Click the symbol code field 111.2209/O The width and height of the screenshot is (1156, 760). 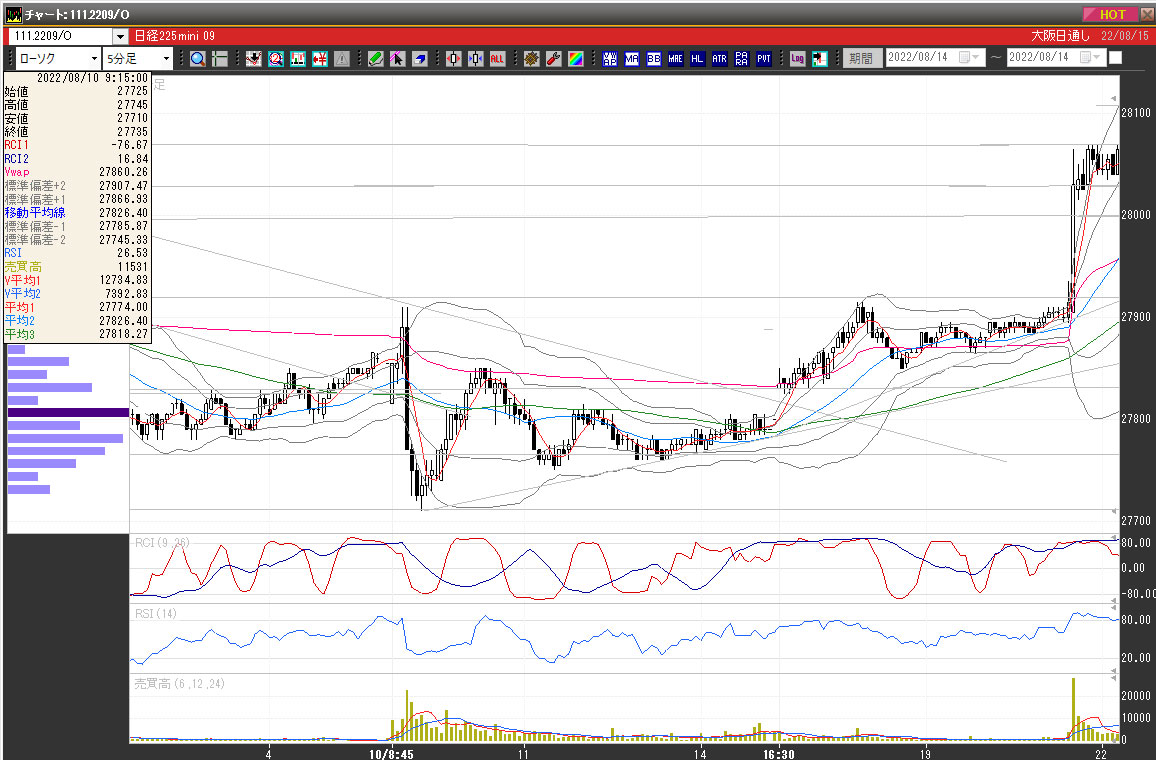pos(61,35)
